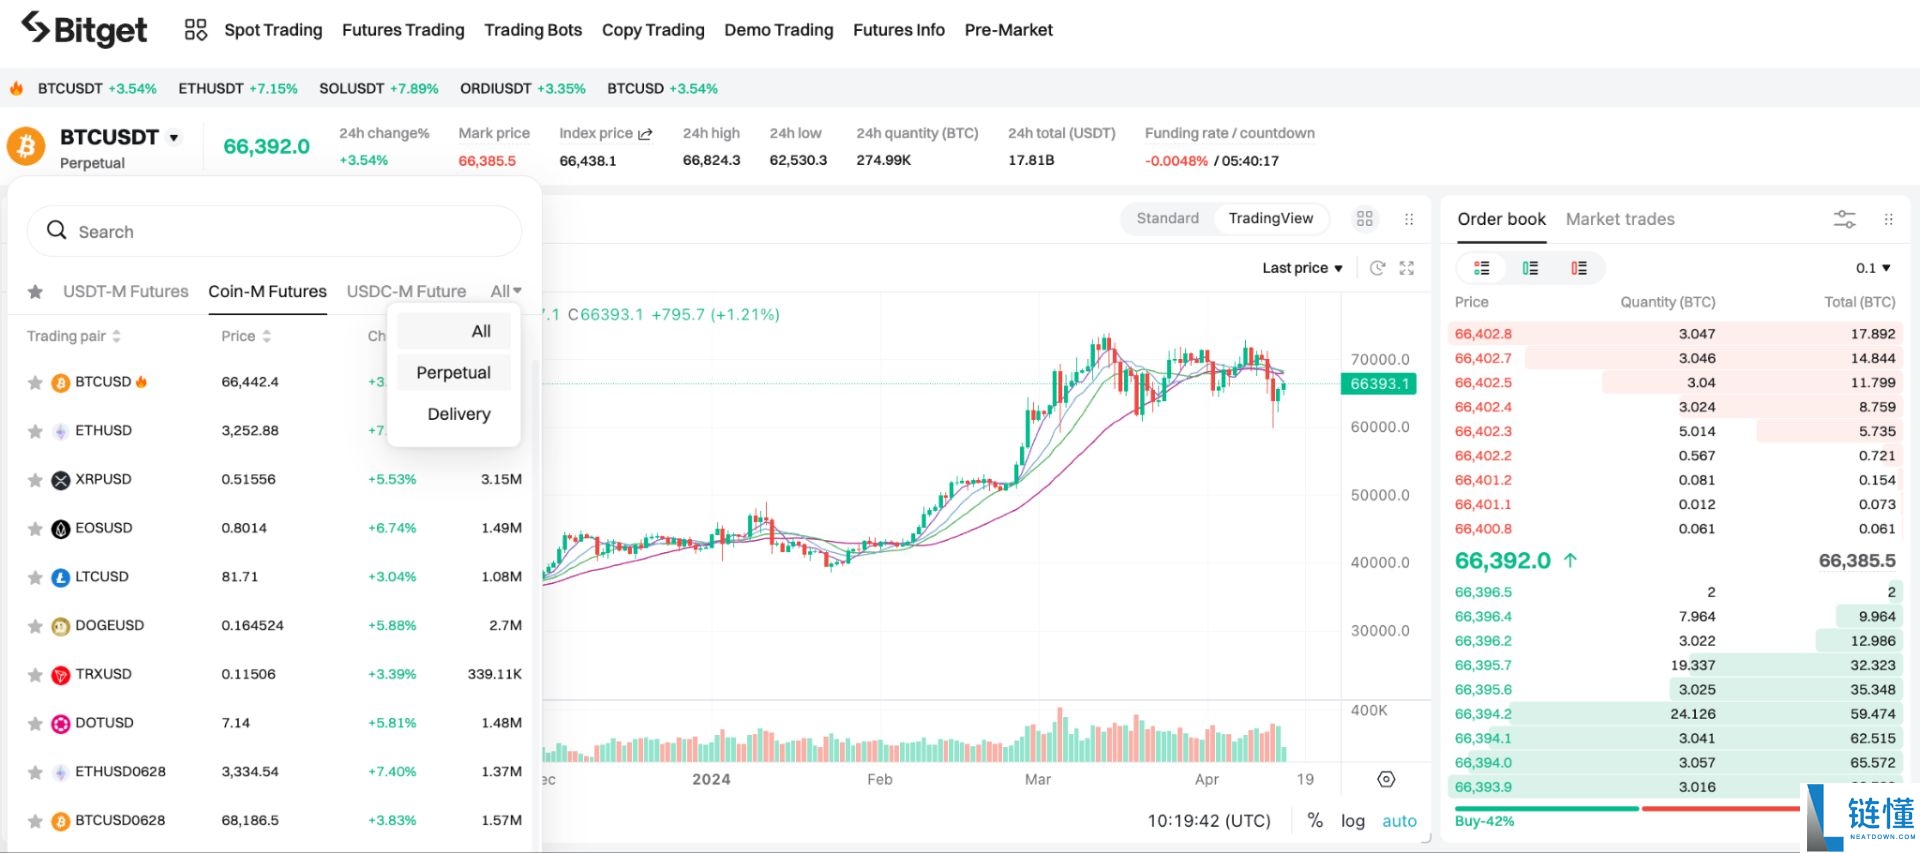Screen dimensions: 1920x853
Task: Click the chart panel drag handle dots
Action: (1409, 219)
